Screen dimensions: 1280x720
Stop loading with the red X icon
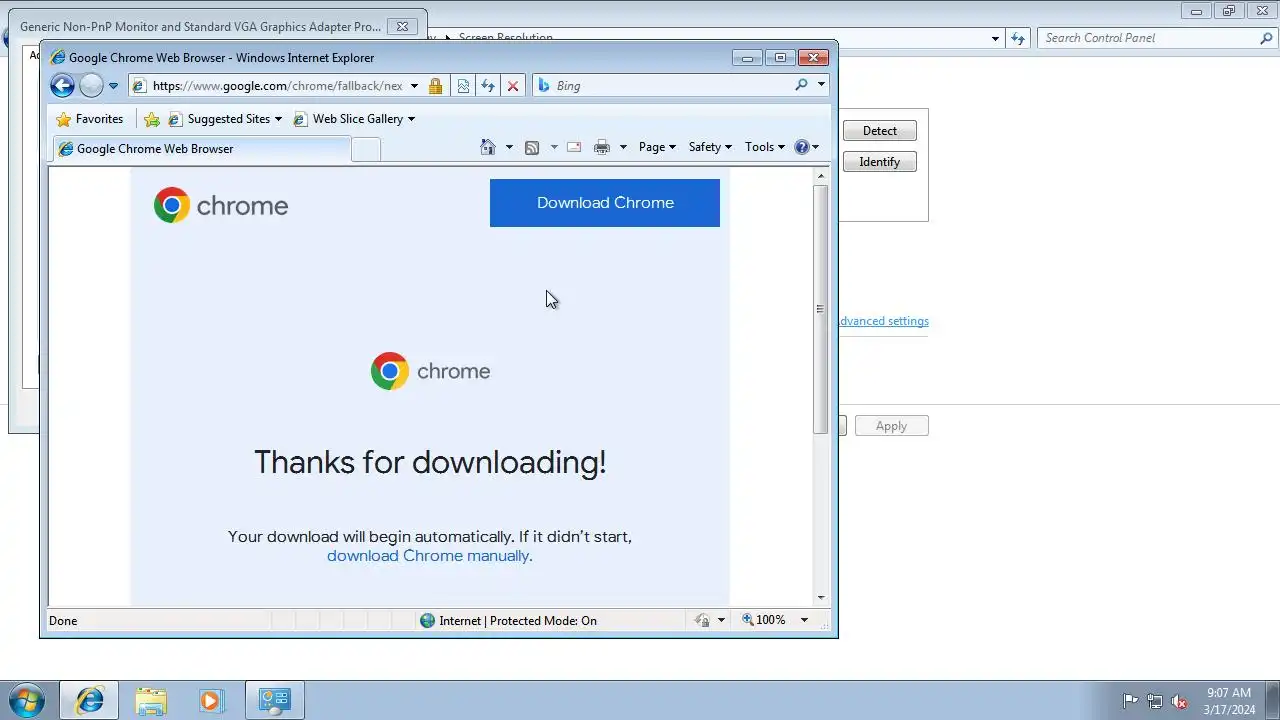[513, 86]
